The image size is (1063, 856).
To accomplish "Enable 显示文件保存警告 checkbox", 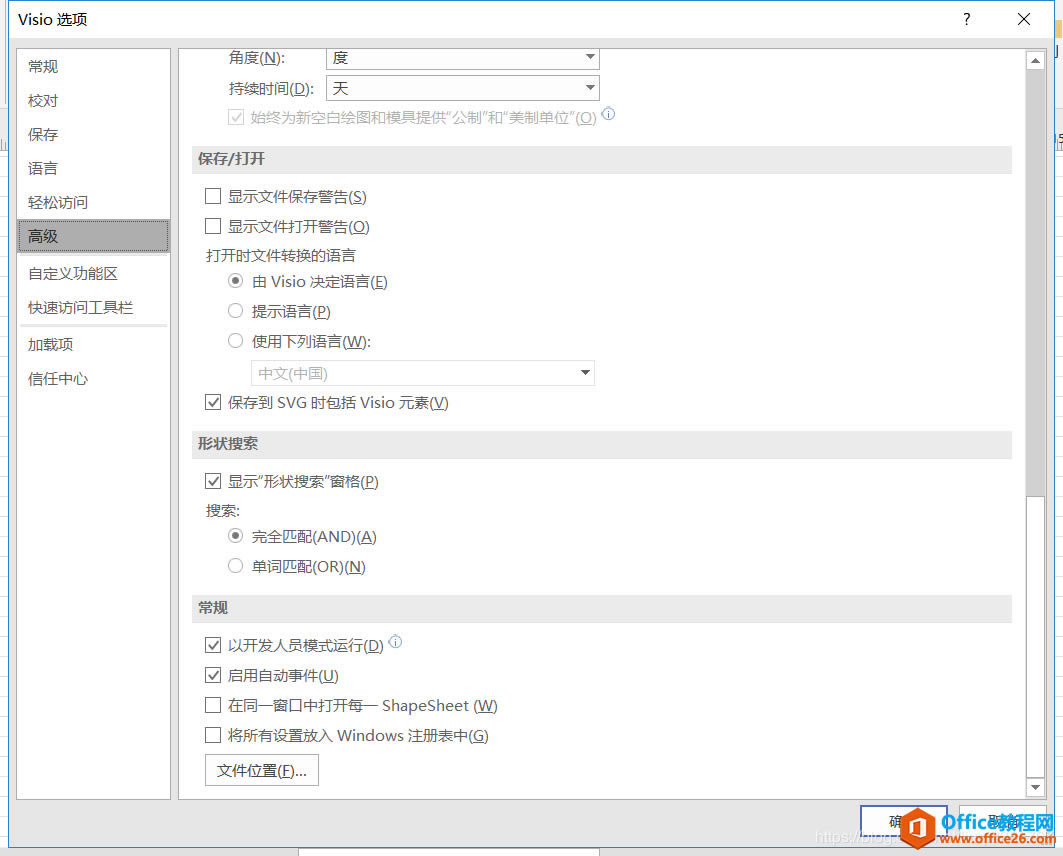I will 213,197.
